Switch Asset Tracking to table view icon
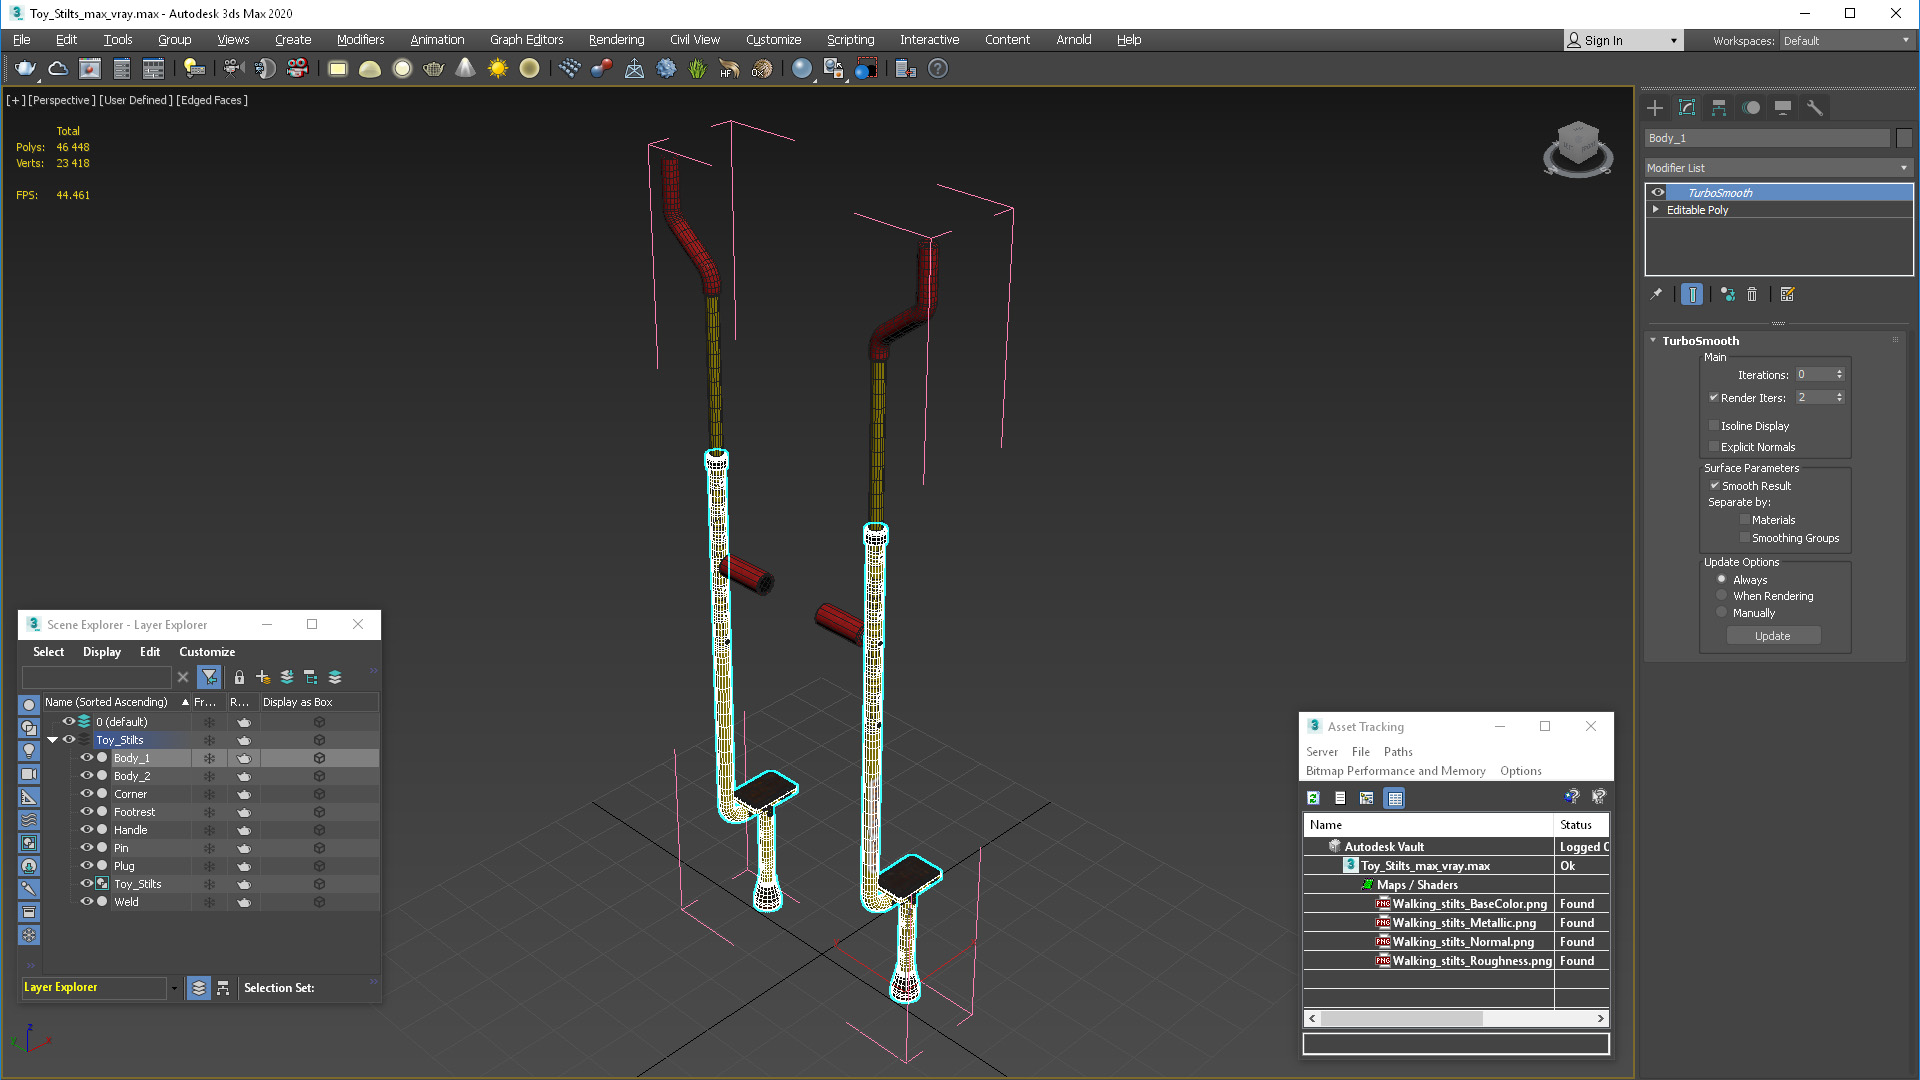This screenshot has height=1080, width=1920. click(1395, 798)
